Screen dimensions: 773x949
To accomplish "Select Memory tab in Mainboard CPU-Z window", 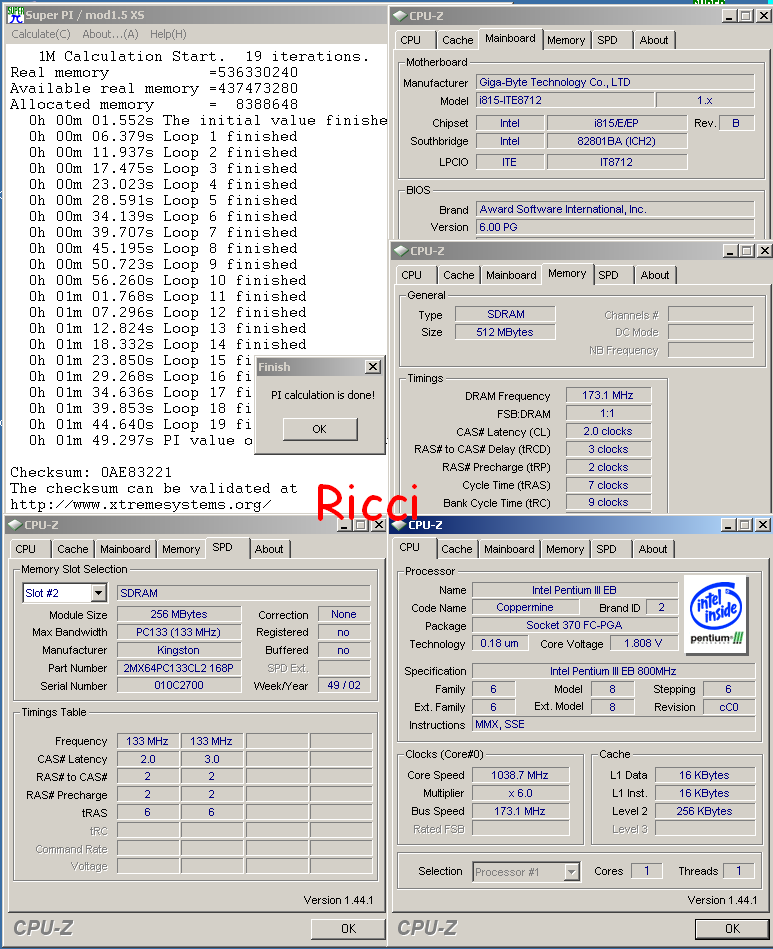I will (x=566, y=40).
